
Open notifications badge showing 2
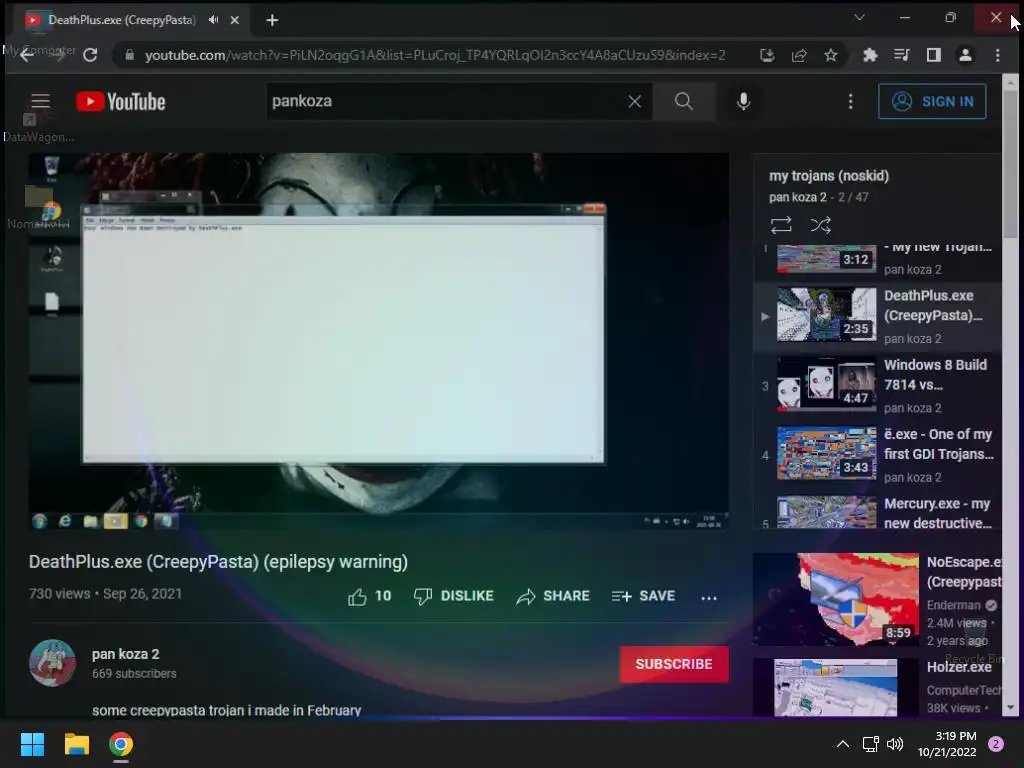click(996, 744)
